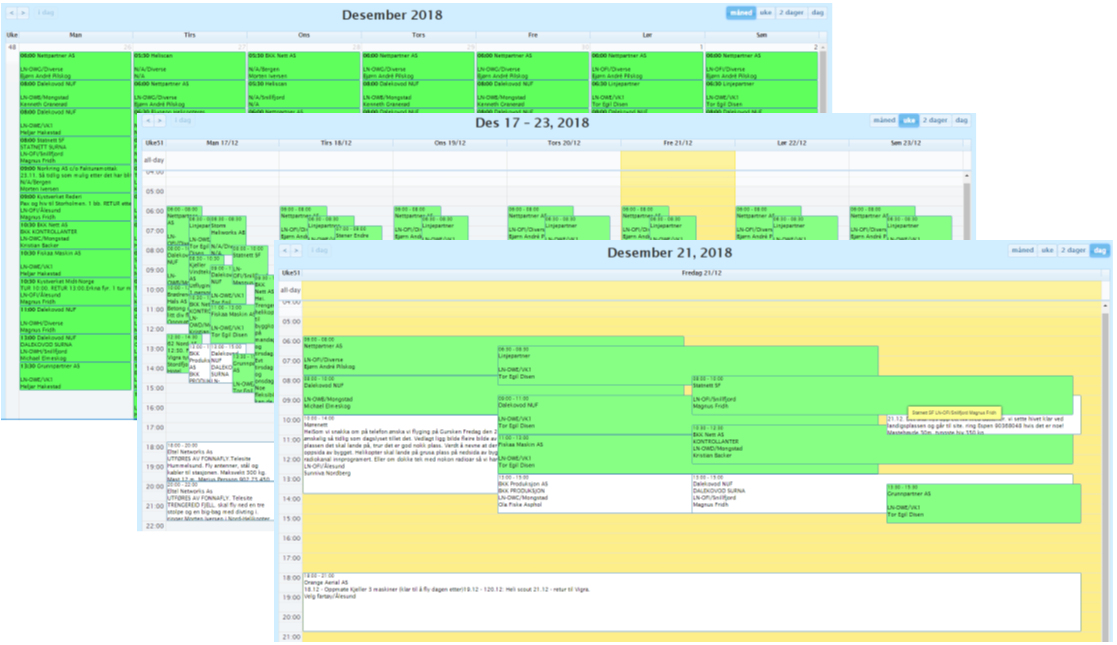Click 'i dag' button in month view calendar
Viewport: 1117px width, 645px height.
[46, 13]
